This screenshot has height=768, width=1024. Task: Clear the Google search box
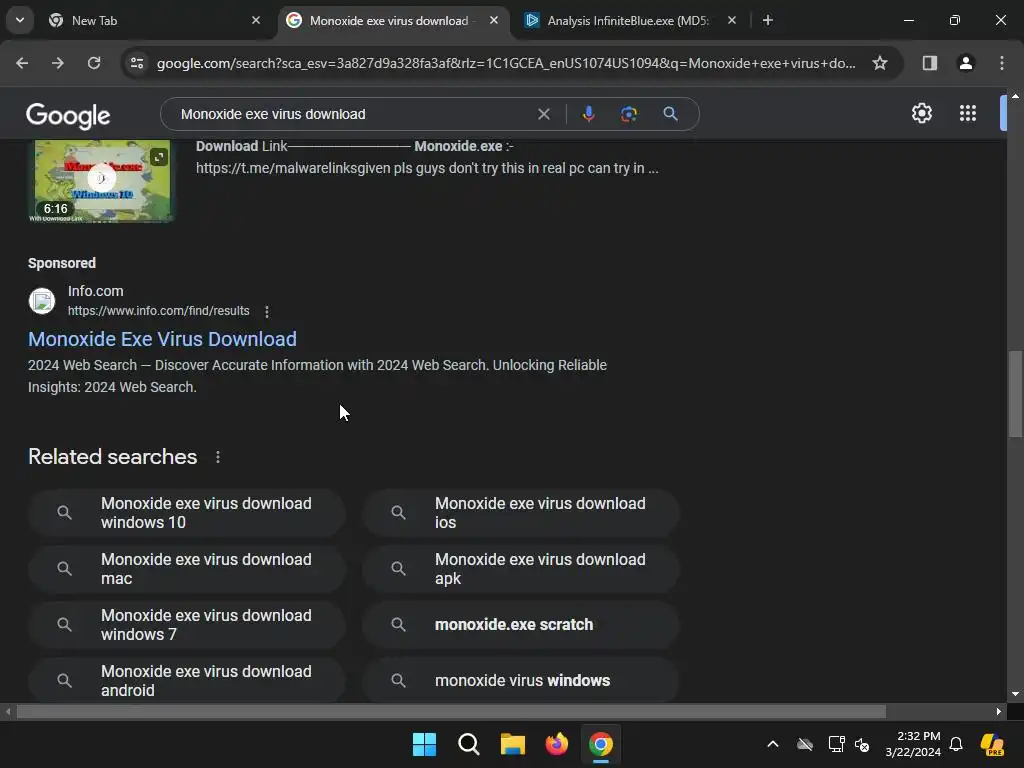(543, 114)
